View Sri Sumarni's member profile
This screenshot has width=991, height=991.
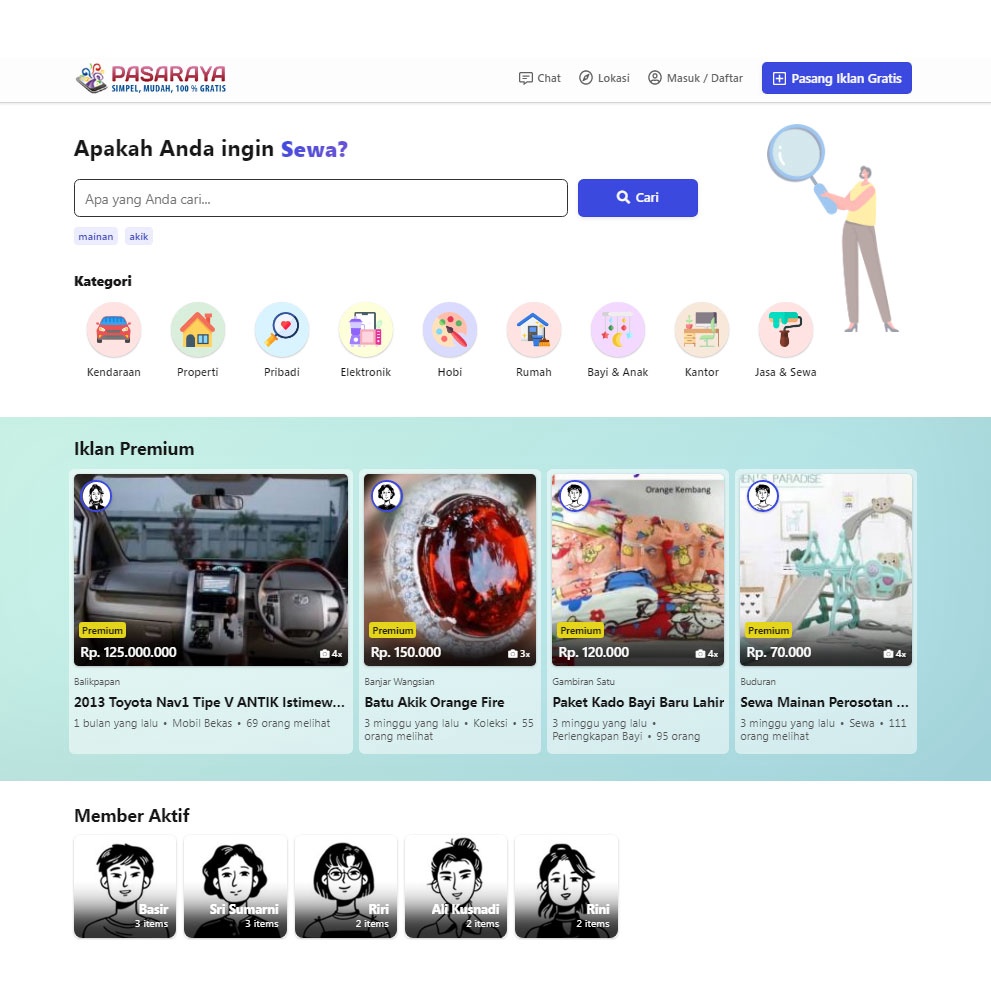pos(235,886)
